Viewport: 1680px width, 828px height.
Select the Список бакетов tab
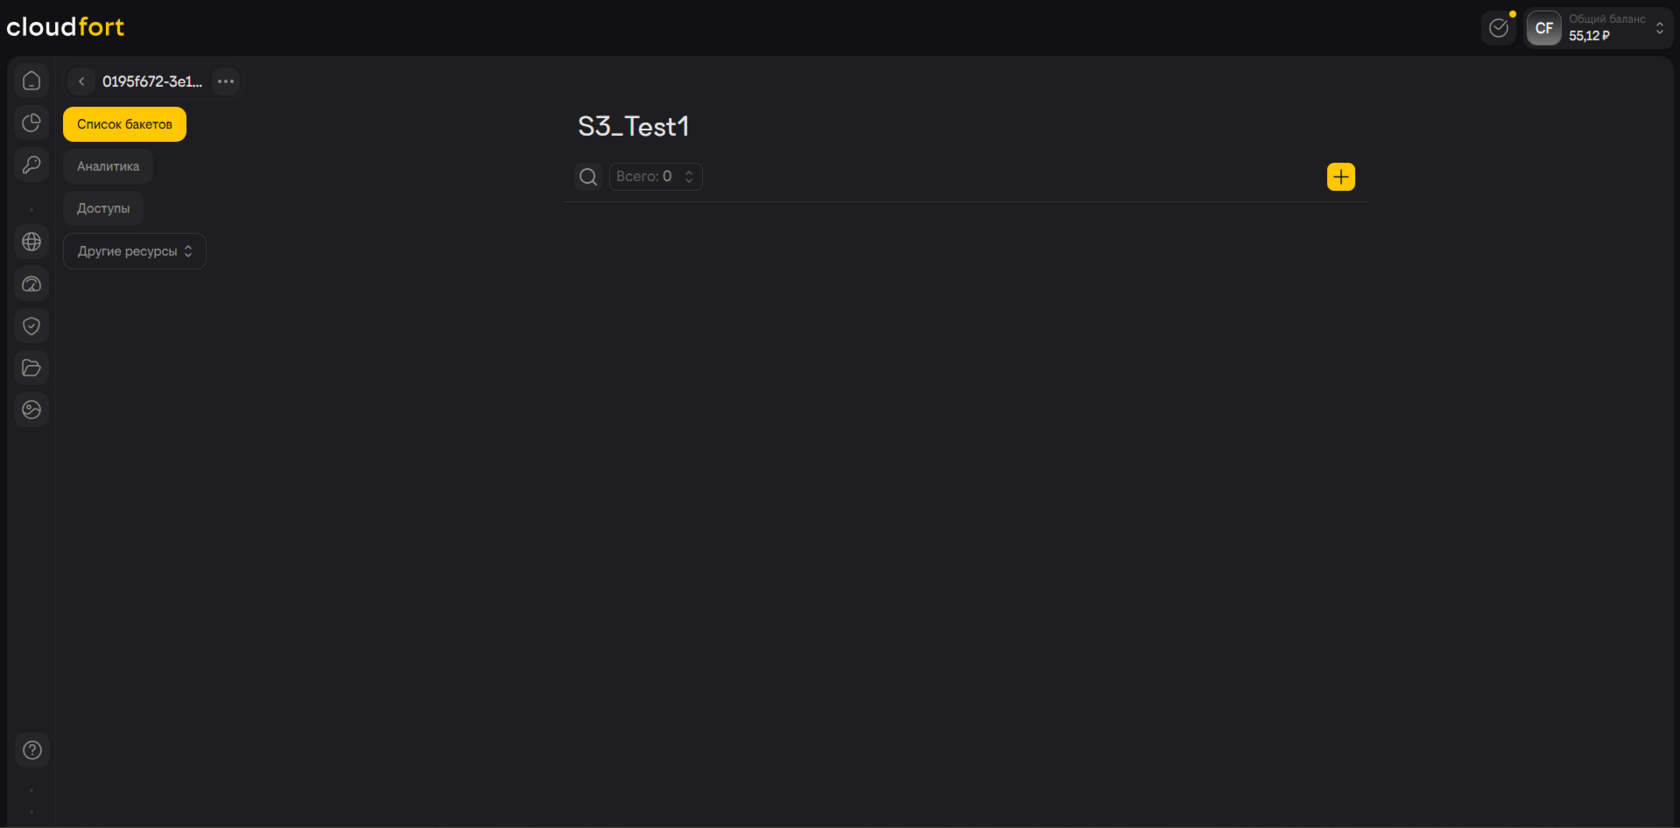(x=124, y=124)
